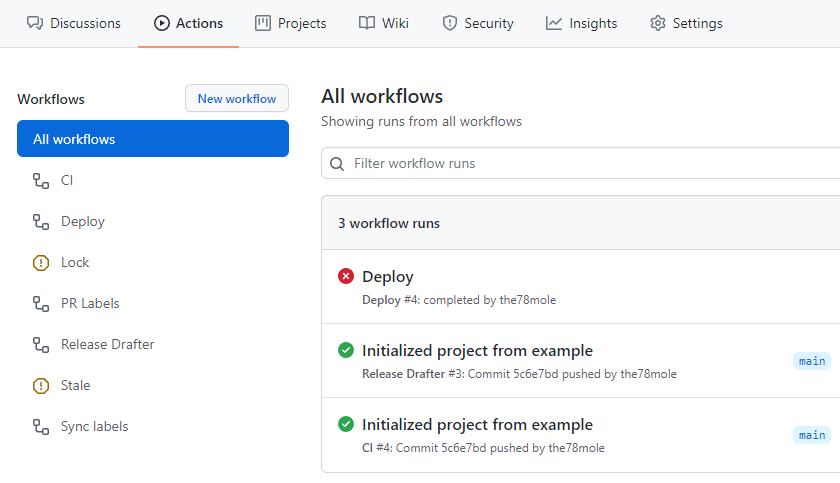
Task: Select the PR Labels workflow
Action: tap(90, 304)
